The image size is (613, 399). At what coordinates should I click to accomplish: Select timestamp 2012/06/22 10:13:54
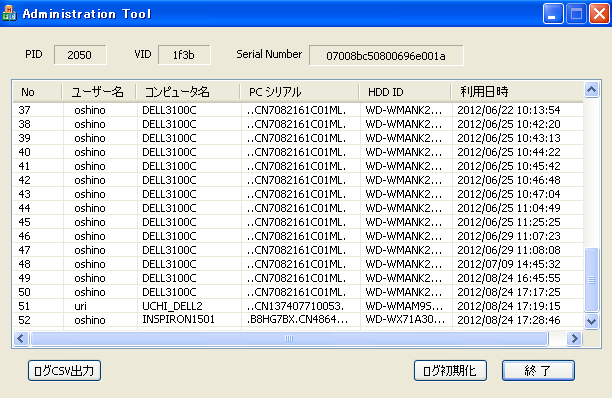coord(509,110)
